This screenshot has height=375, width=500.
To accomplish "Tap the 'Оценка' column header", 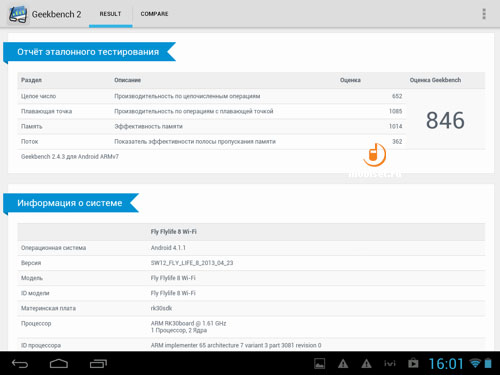I will (x=350, y=80).
